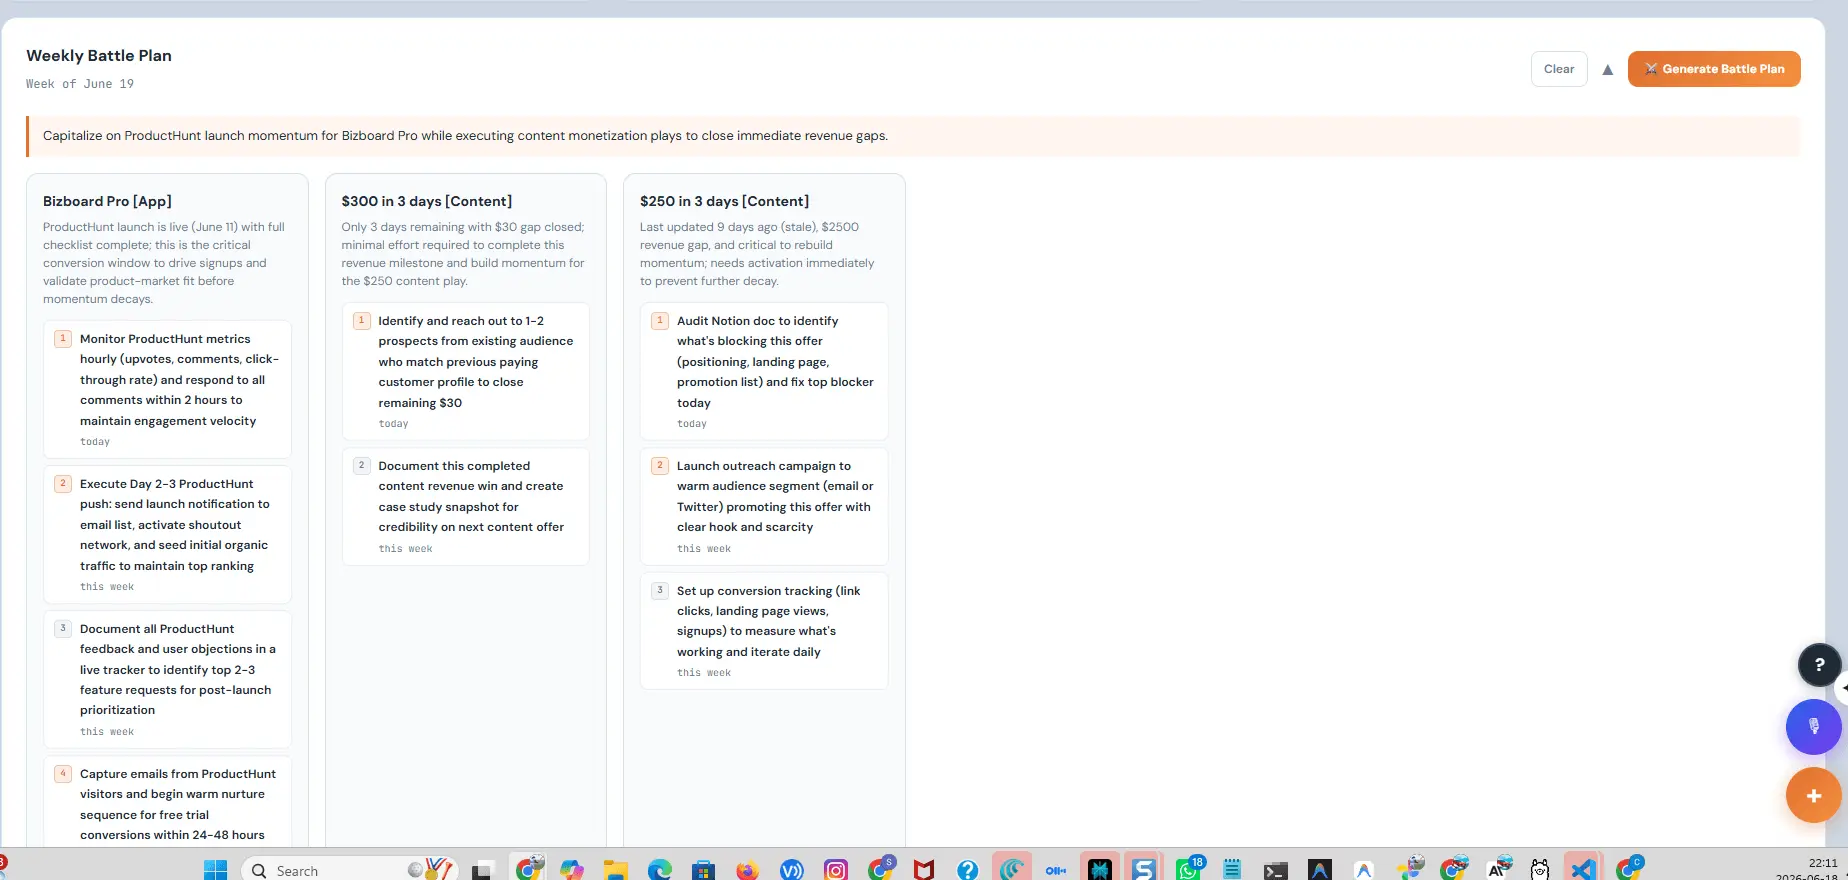Open the blue circle help taskbar icon
Screen dimensions: 1848x880
point(967,870)
